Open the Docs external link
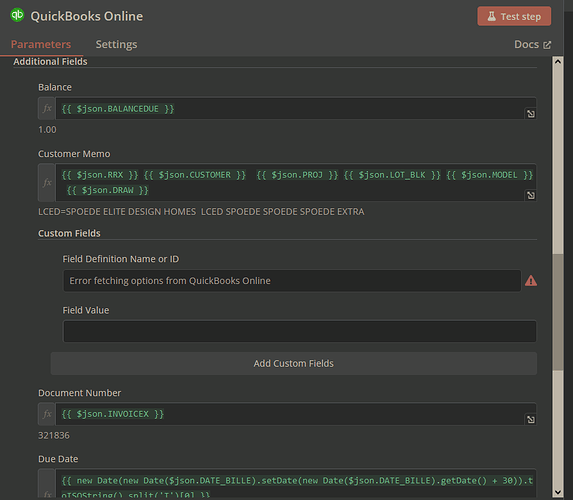Image resolution: width=573 pixels, height=500 pixels. pyautogui.click(x=532, y=44)
